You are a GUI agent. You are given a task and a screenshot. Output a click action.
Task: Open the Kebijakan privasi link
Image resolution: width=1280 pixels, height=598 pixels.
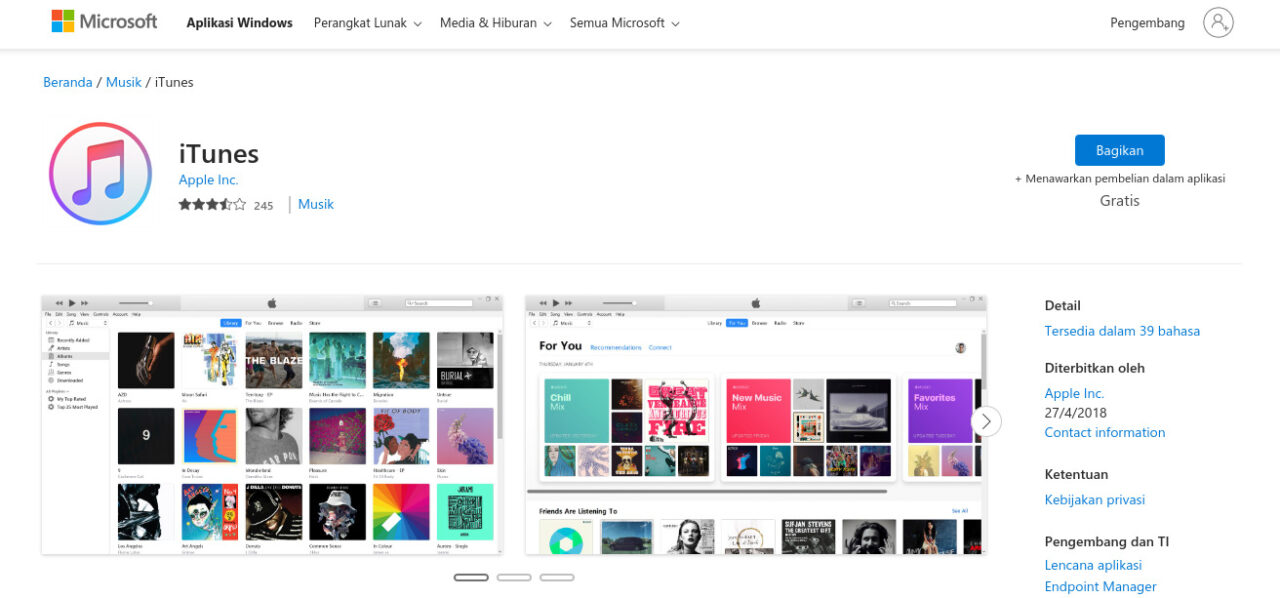[1094, 500]
